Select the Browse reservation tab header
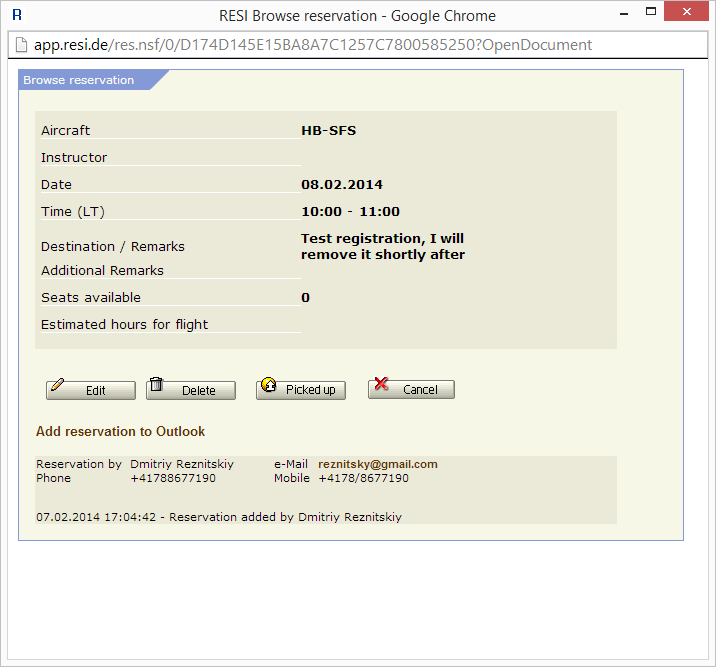Image resolution: width=716 pixels, height=667 pixels. point(80,80)
